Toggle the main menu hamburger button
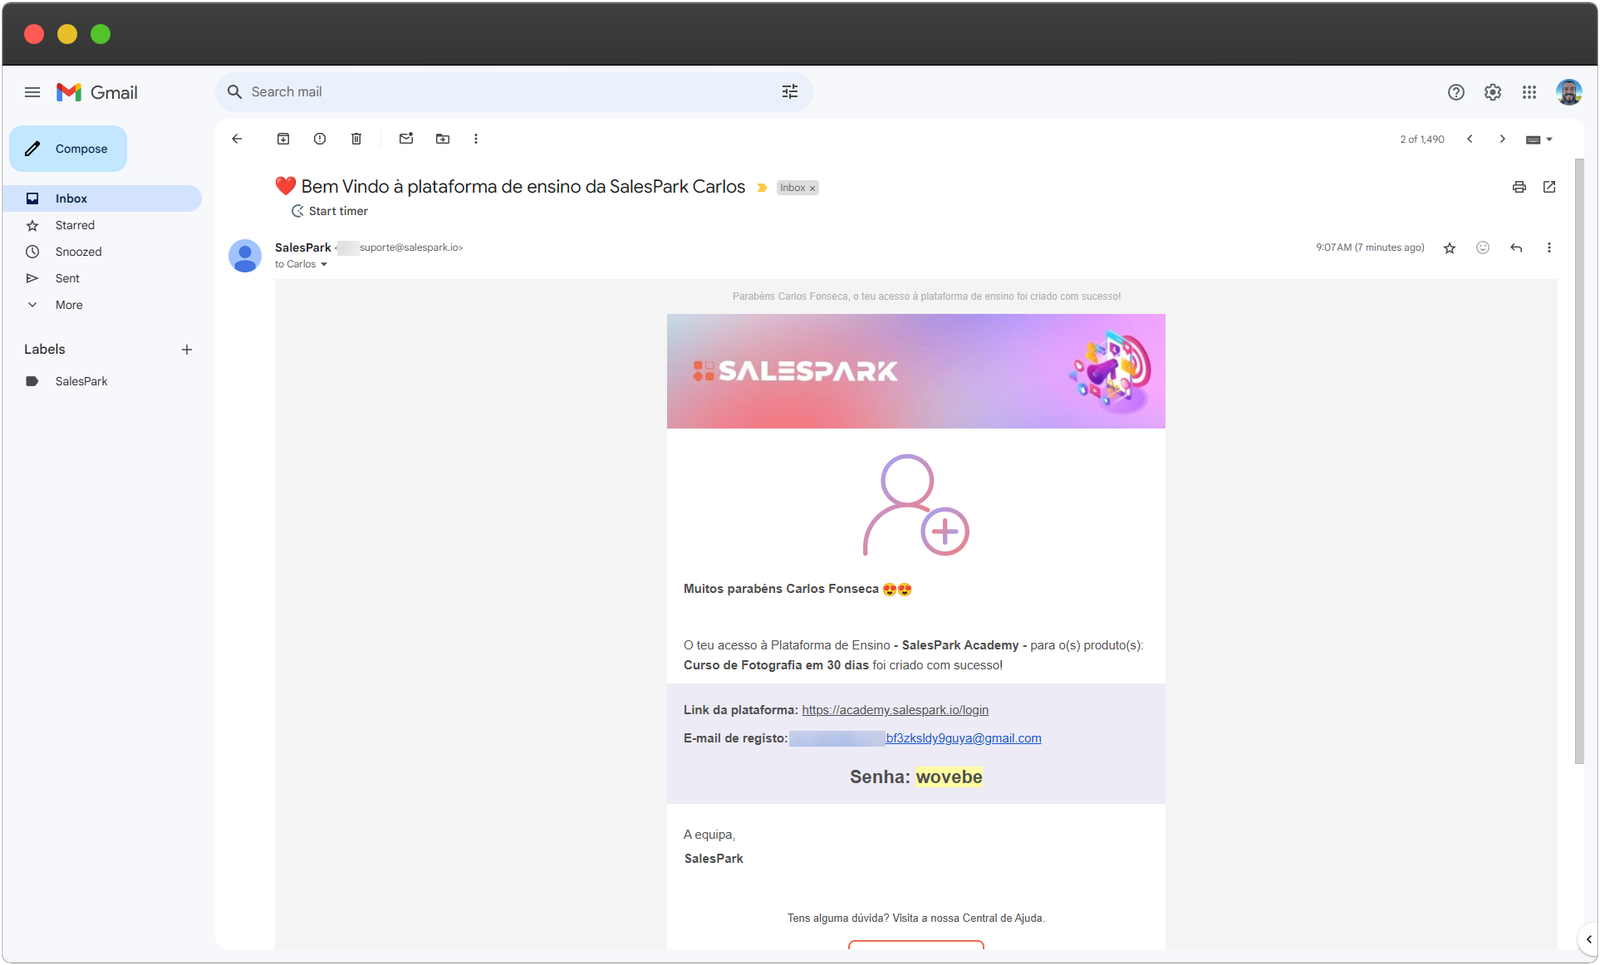The width and height of the screenshot is (1600, 965). coord(32,92)
